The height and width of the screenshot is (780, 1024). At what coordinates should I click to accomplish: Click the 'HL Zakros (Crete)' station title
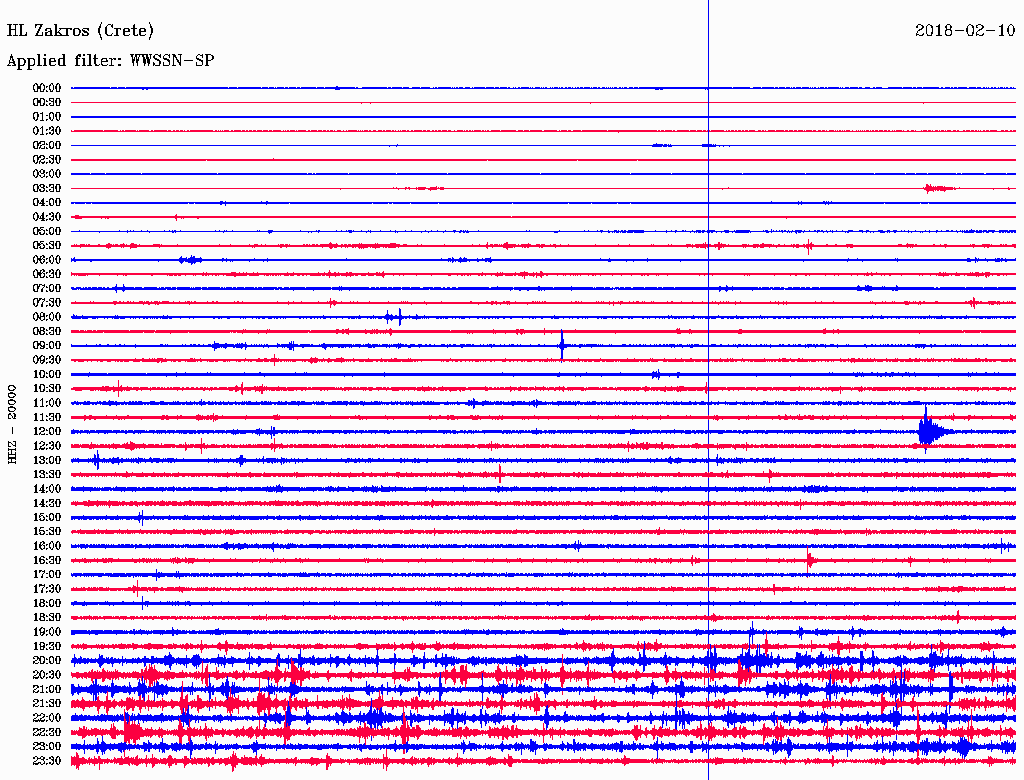[x=80, y=30]
